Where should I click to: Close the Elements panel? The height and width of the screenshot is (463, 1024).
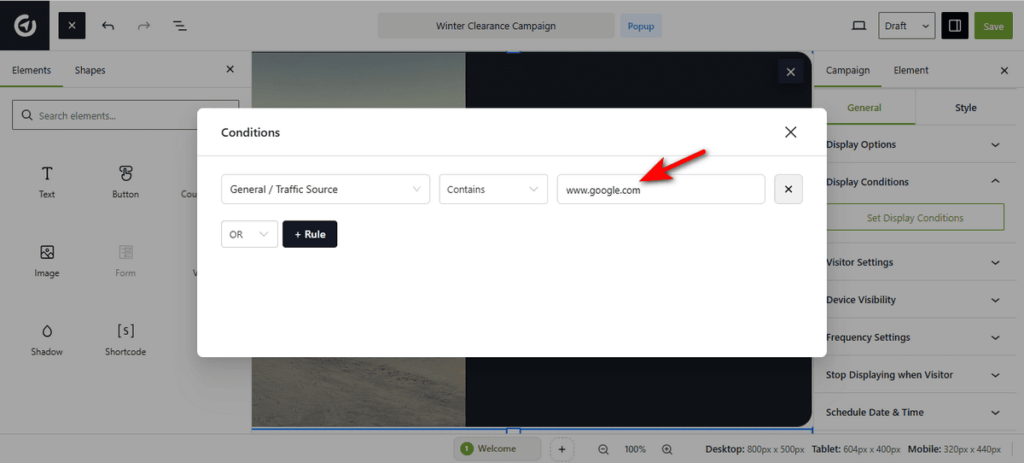(x=230, y=69)
